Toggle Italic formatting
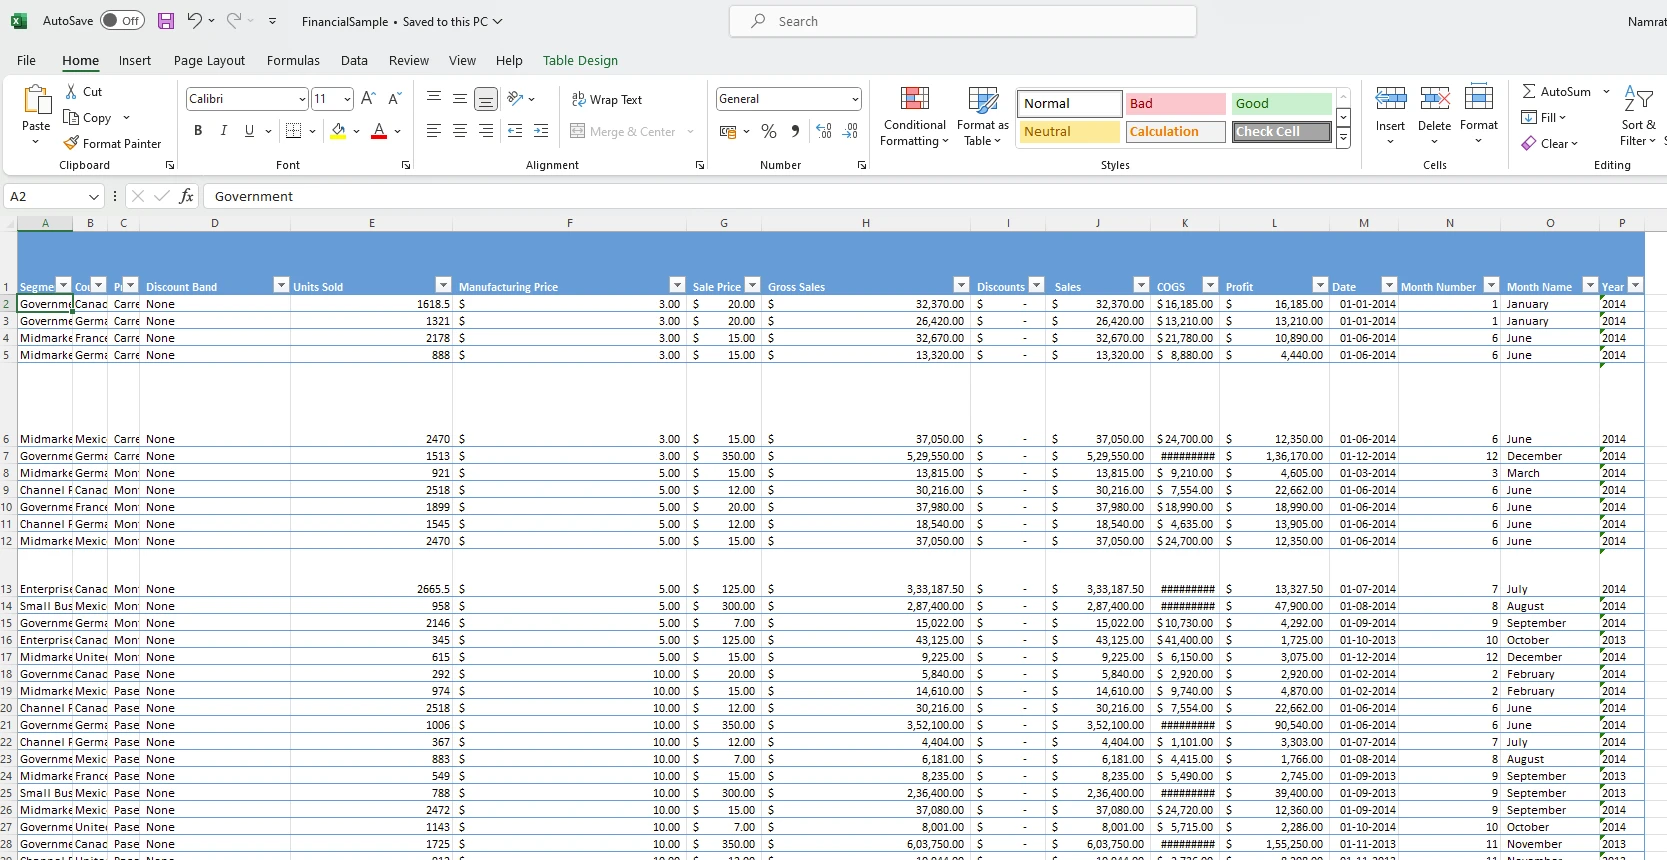 (x=224, y=131)
